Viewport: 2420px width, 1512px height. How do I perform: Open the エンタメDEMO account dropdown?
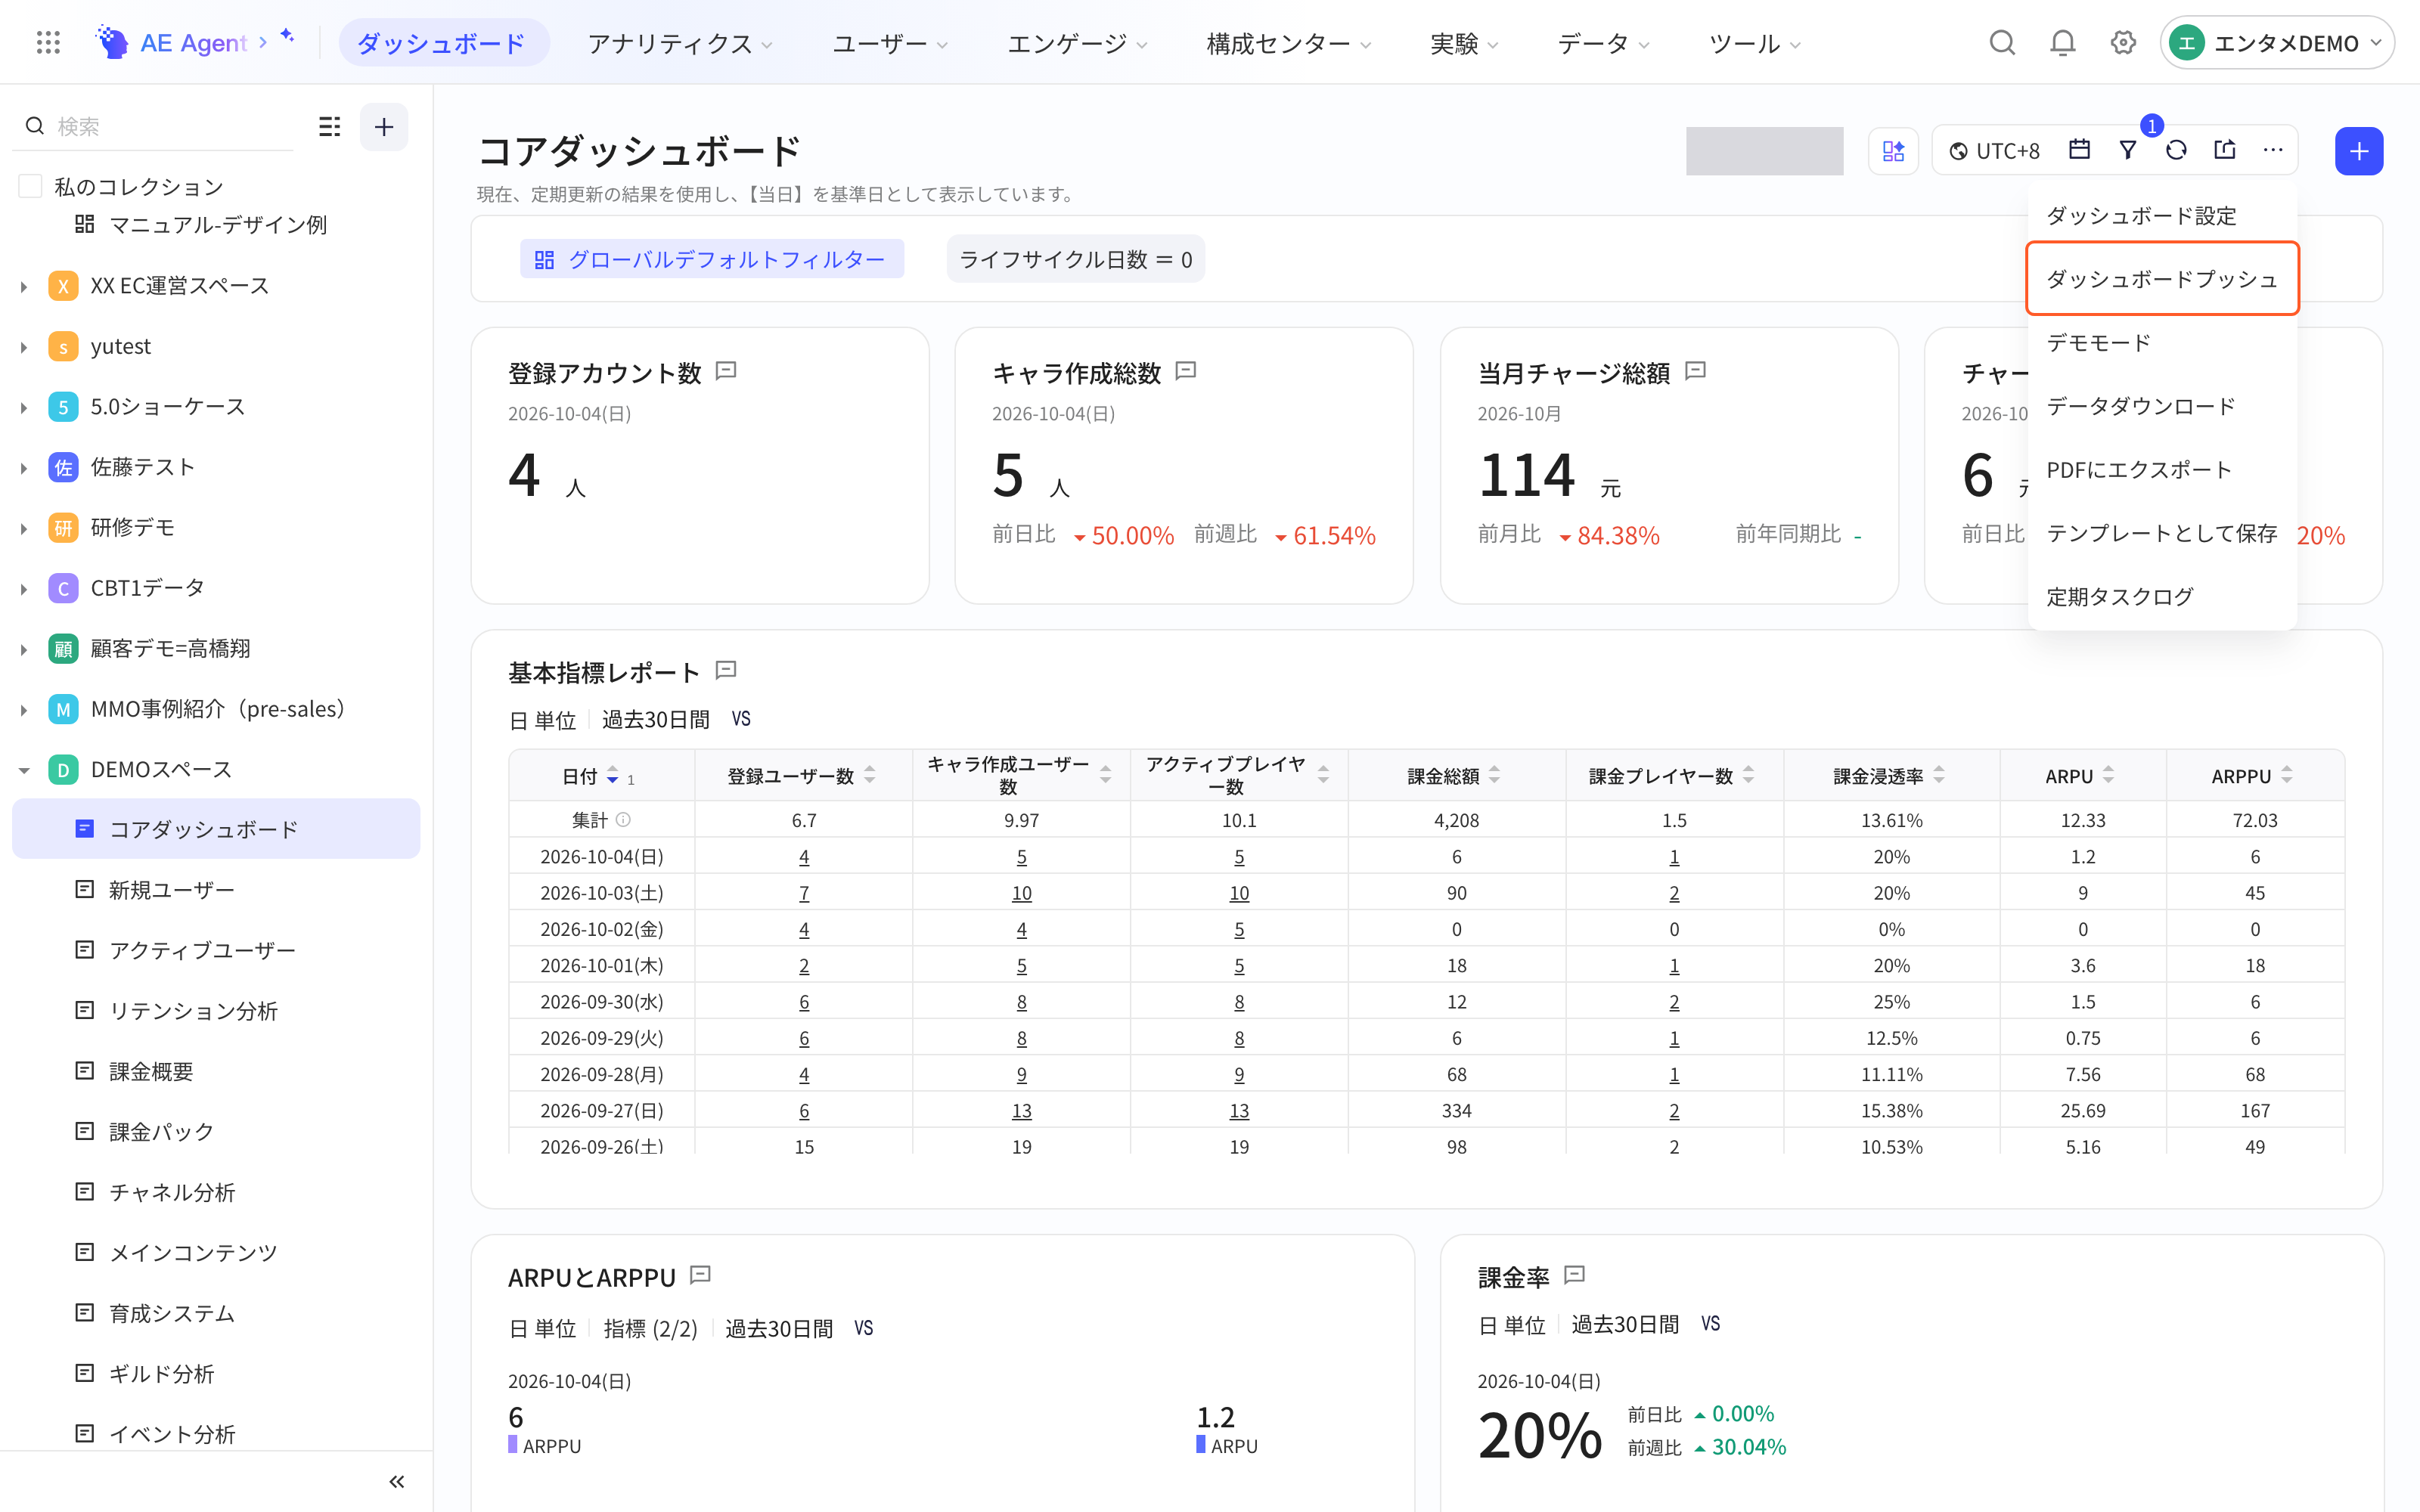click(2277, 43)
